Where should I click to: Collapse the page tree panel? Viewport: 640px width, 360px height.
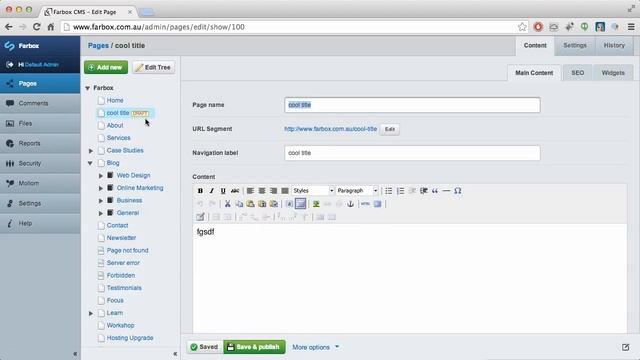click(175, 353)
